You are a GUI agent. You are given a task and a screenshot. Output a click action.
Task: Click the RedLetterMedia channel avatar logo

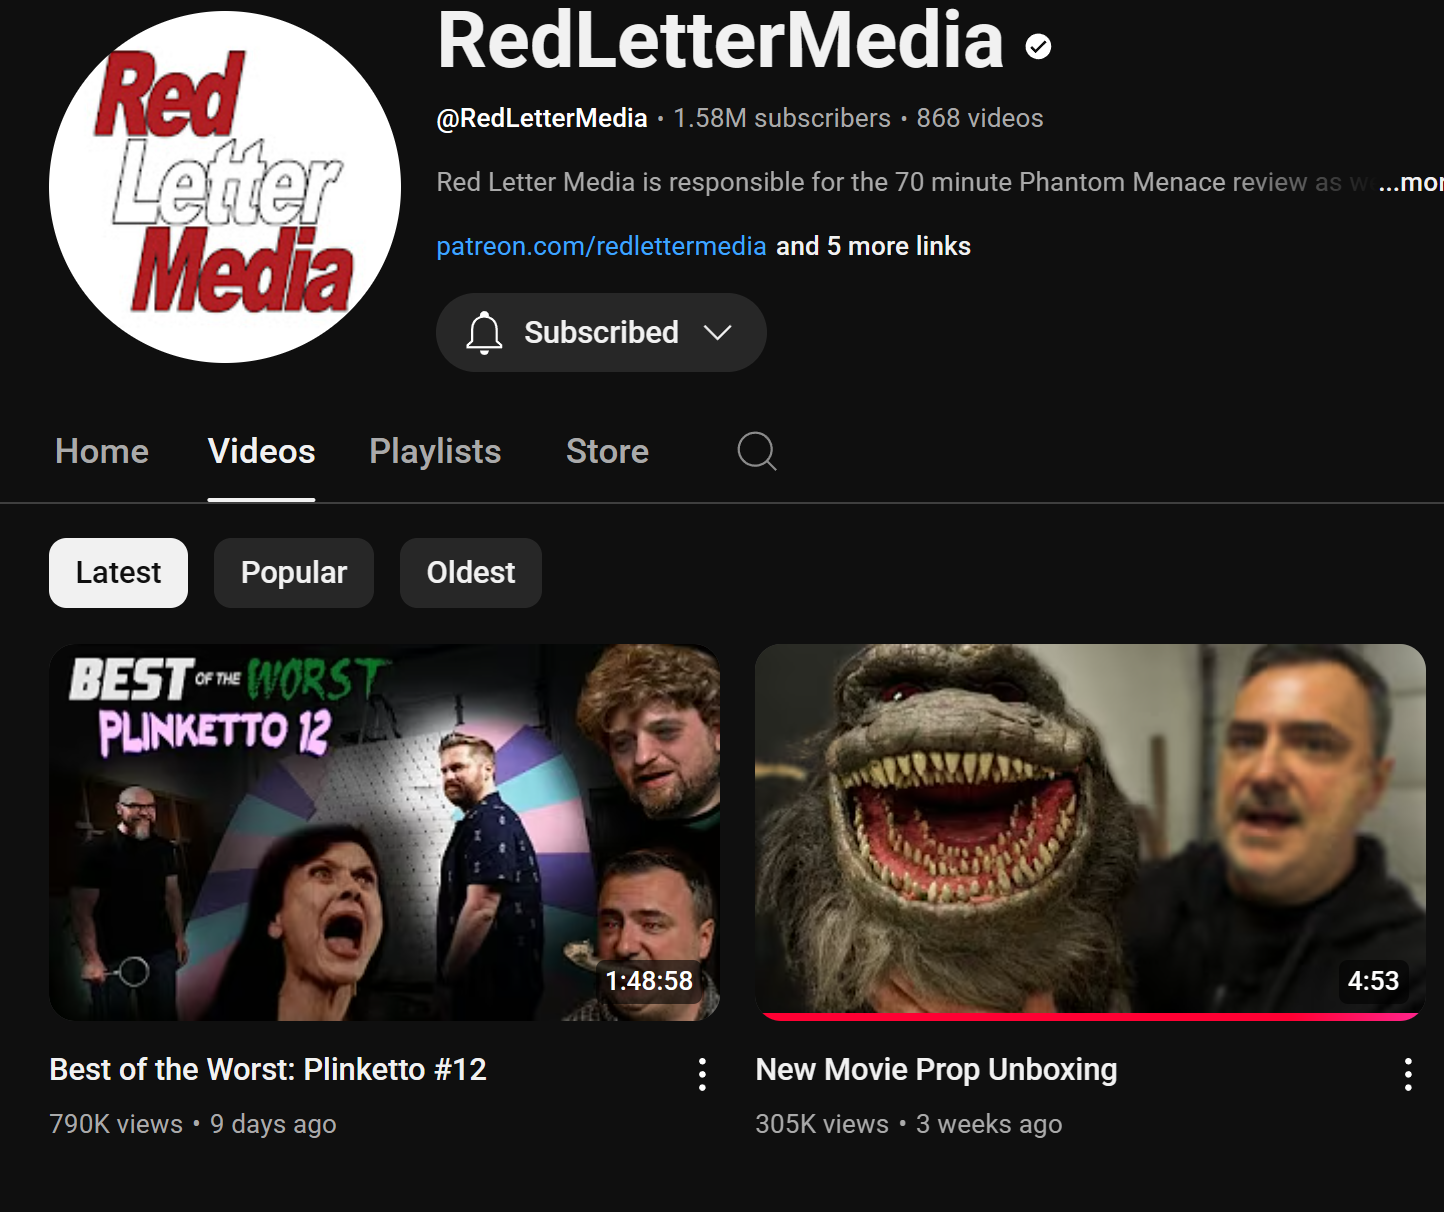[225, 187]
